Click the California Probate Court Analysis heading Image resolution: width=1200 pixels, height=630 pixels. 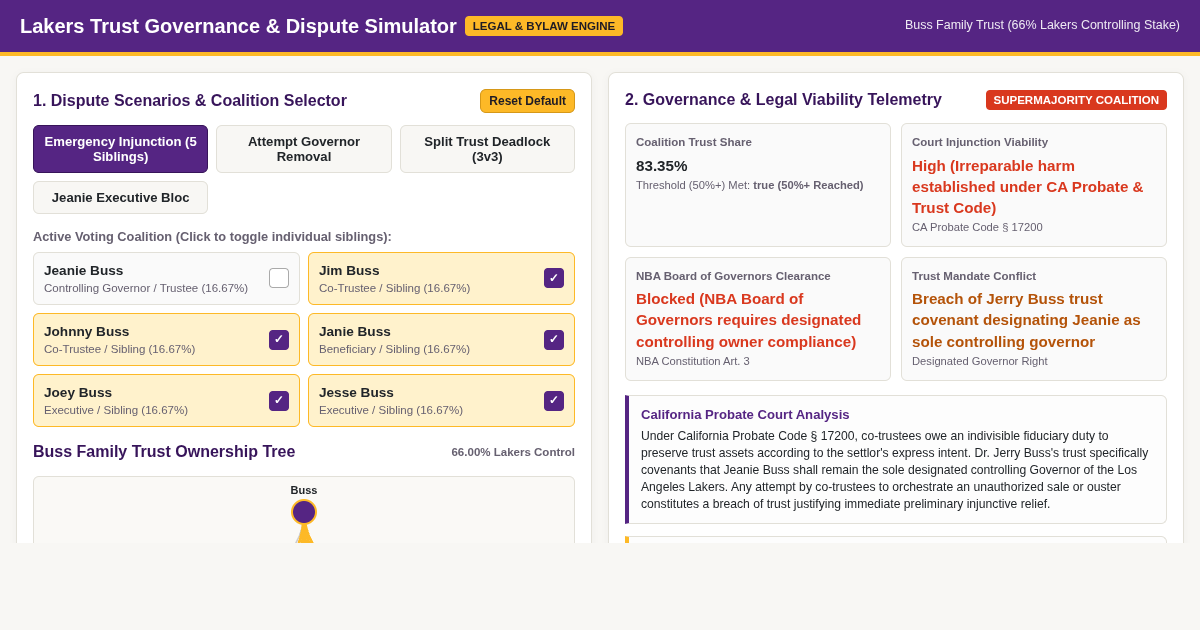pyautogui.click(x=745, y=414)
